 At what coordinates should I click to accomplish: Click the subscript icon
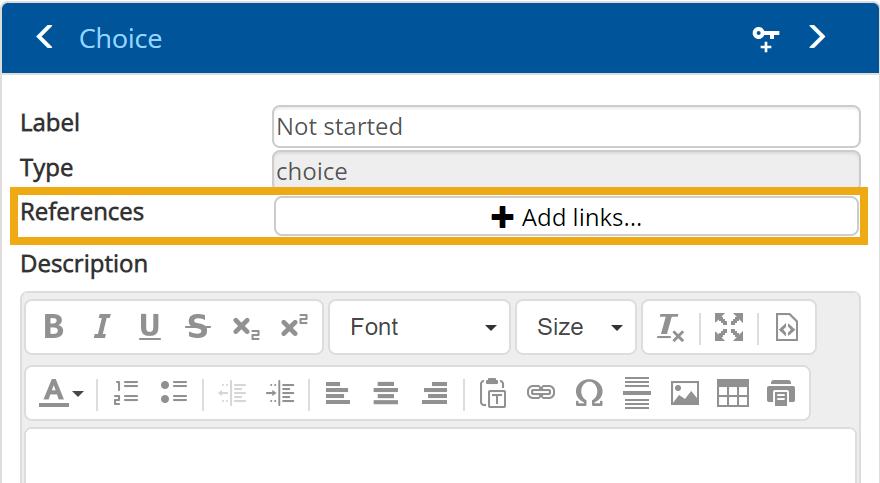pyautogui.click(x=246, y=327)
